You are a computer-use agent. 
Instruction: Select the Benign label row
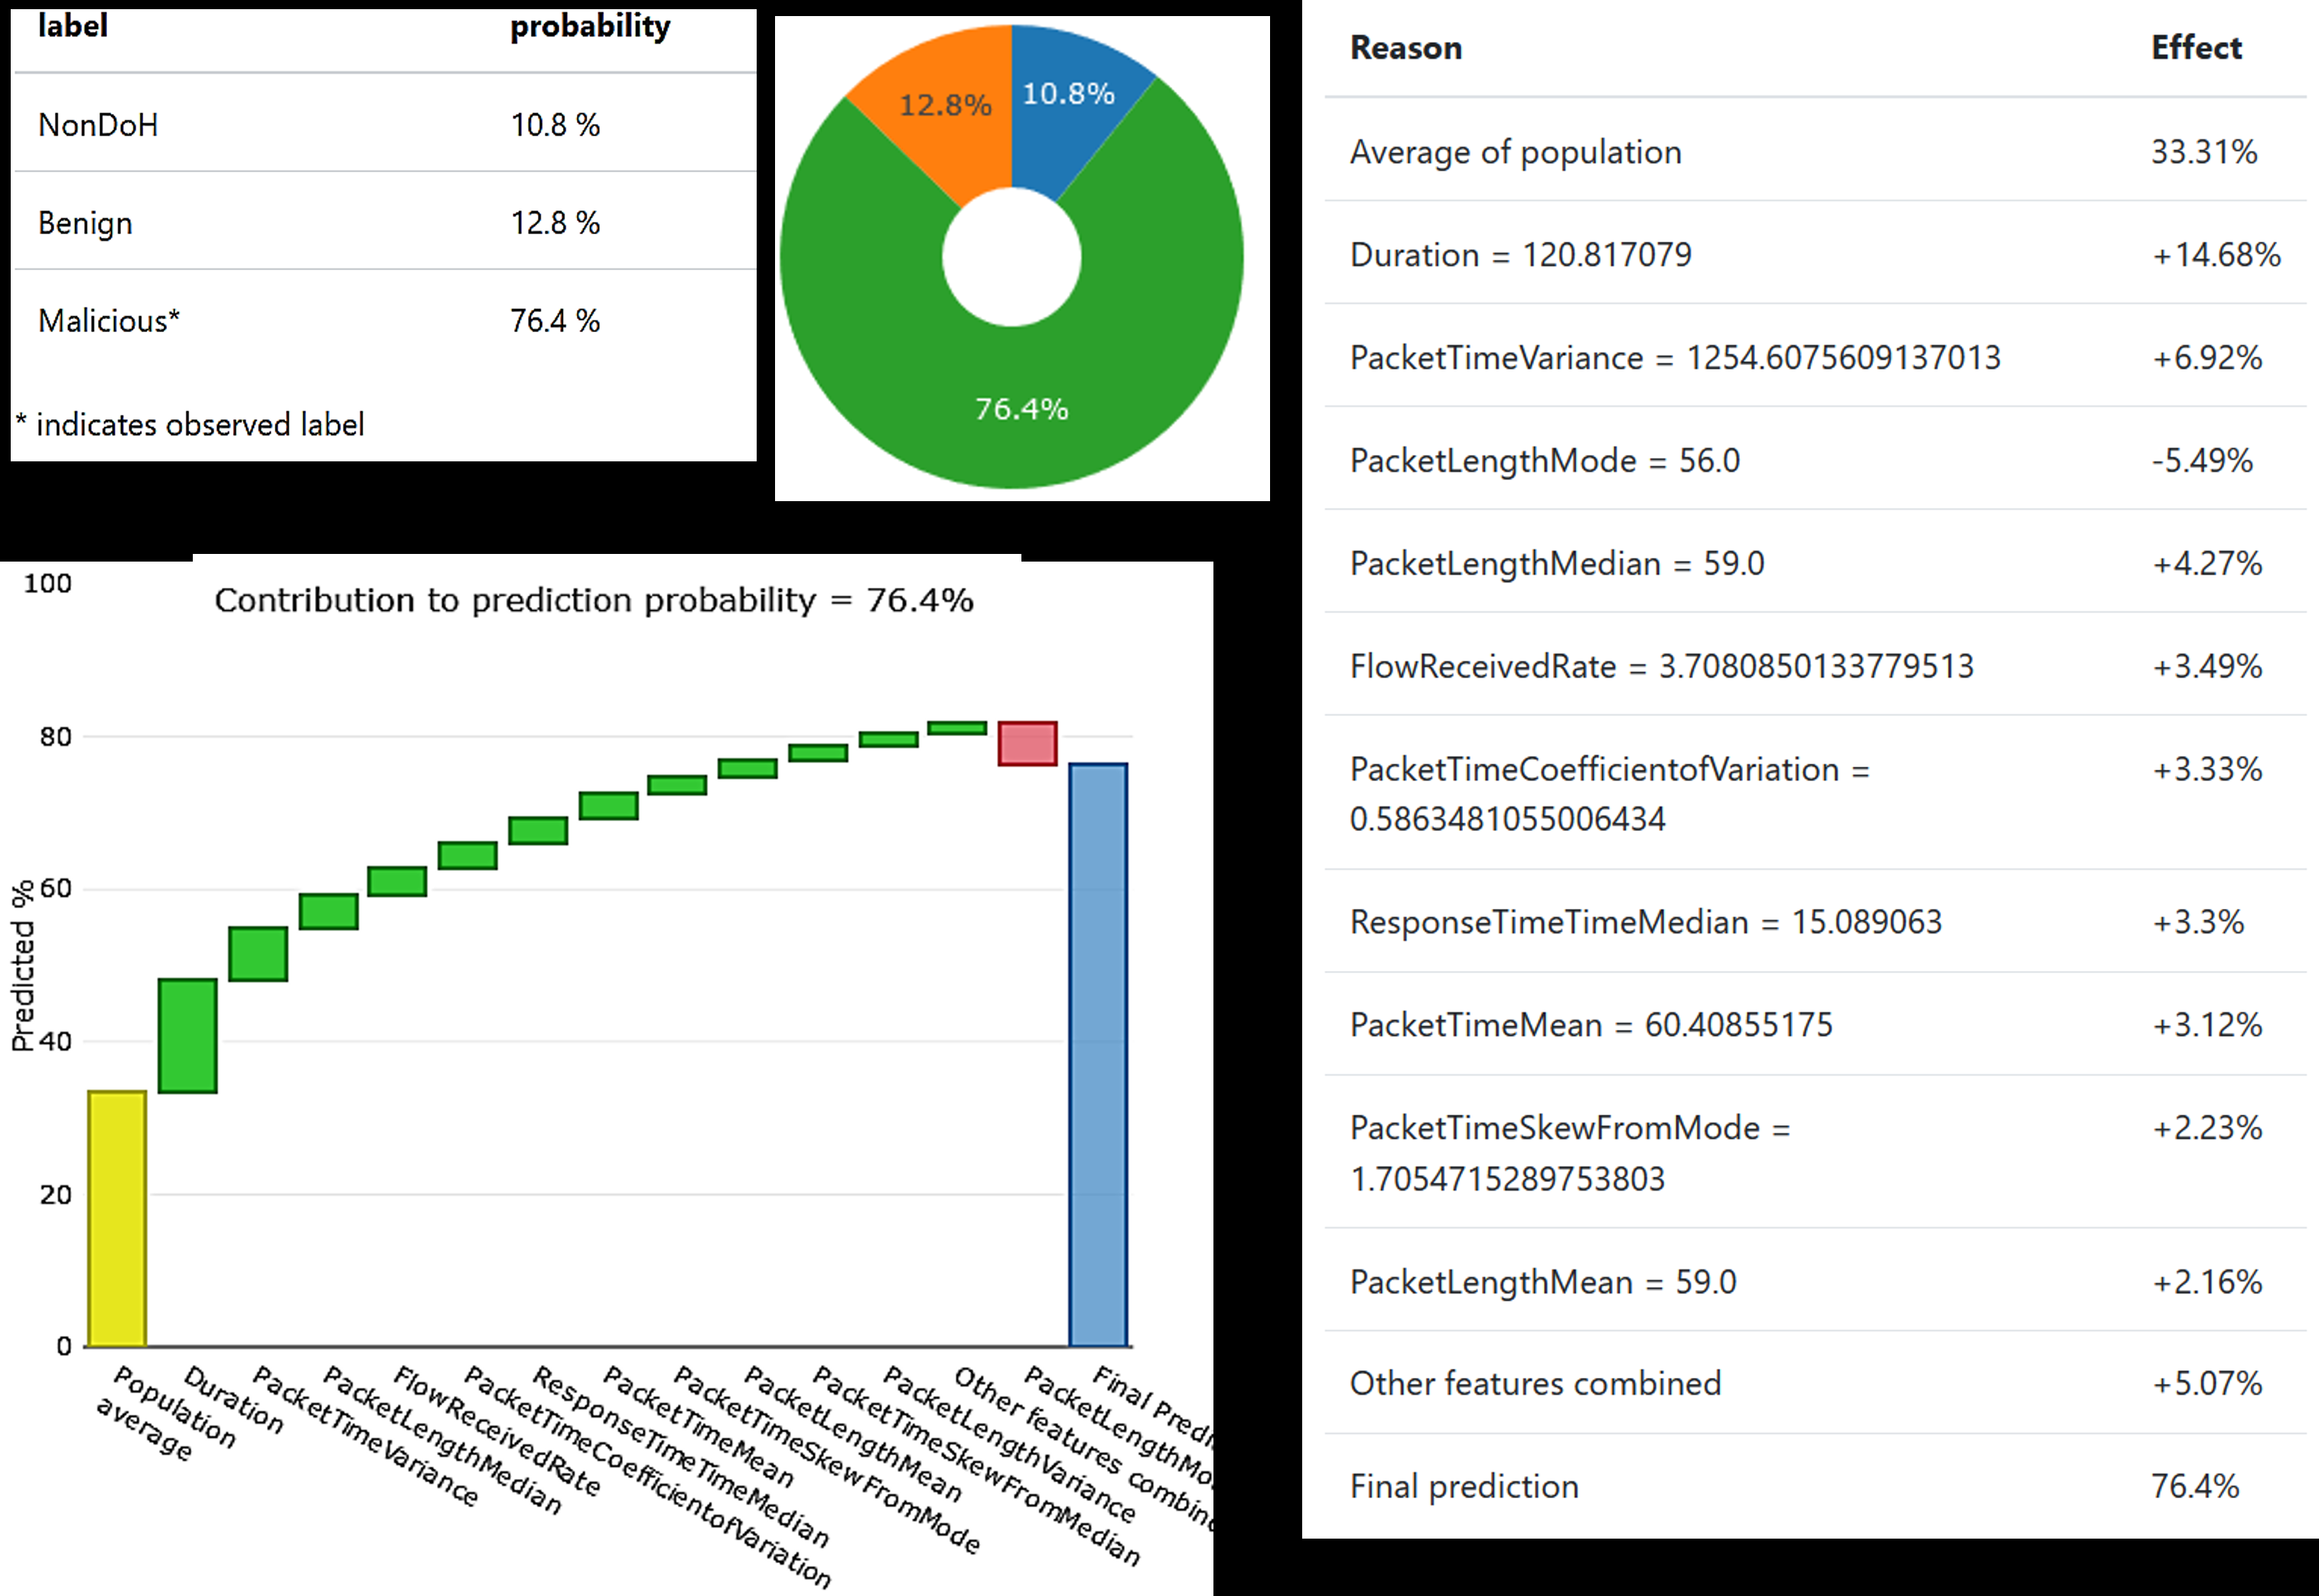point(85,223)
